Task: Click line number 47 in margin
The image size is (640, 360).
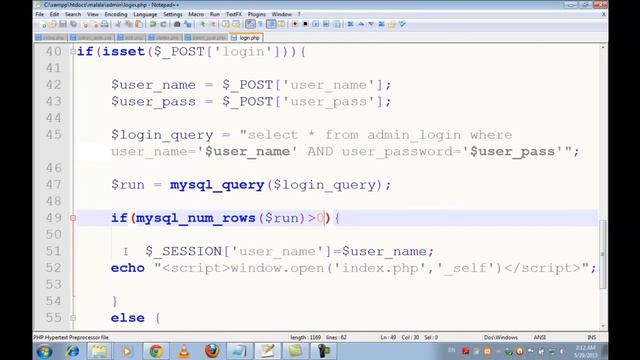Action: 53,184
